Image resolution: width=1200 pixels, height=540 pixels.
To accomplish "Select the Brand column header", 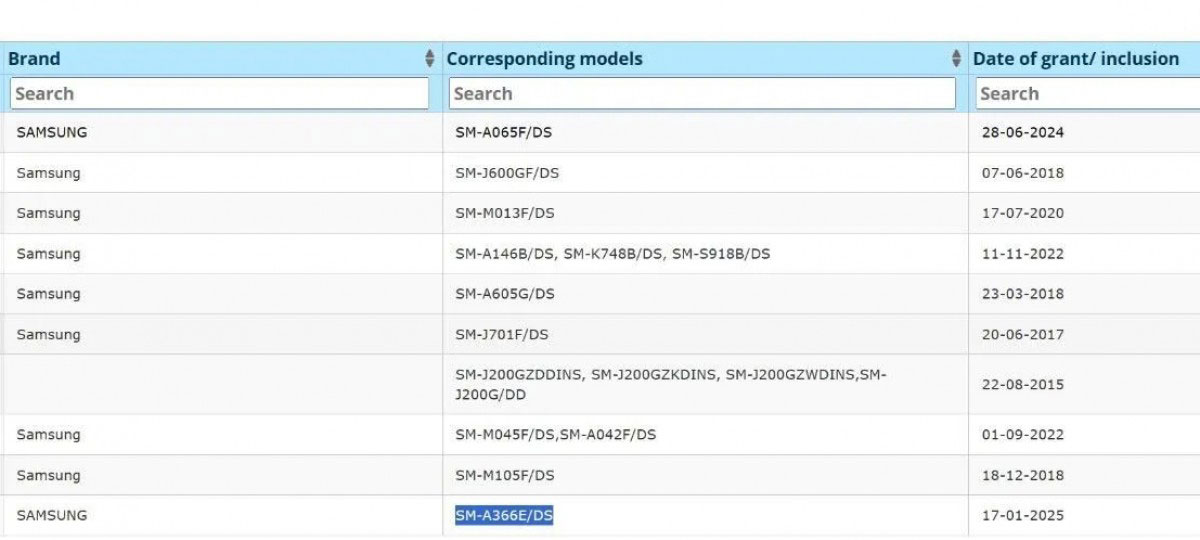I will 34,59.
